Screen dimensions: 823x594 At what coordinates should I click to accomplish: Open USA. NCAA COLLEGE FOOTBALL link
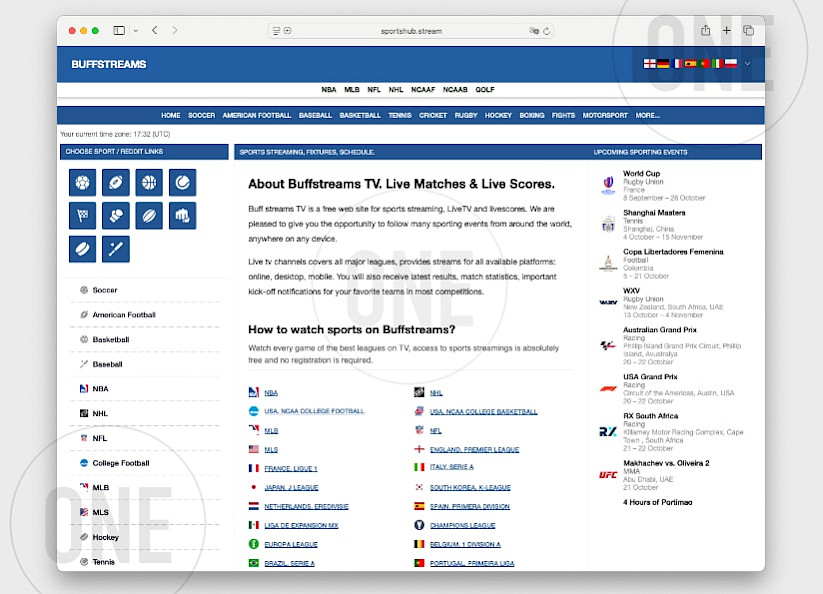tap(314, 411)
